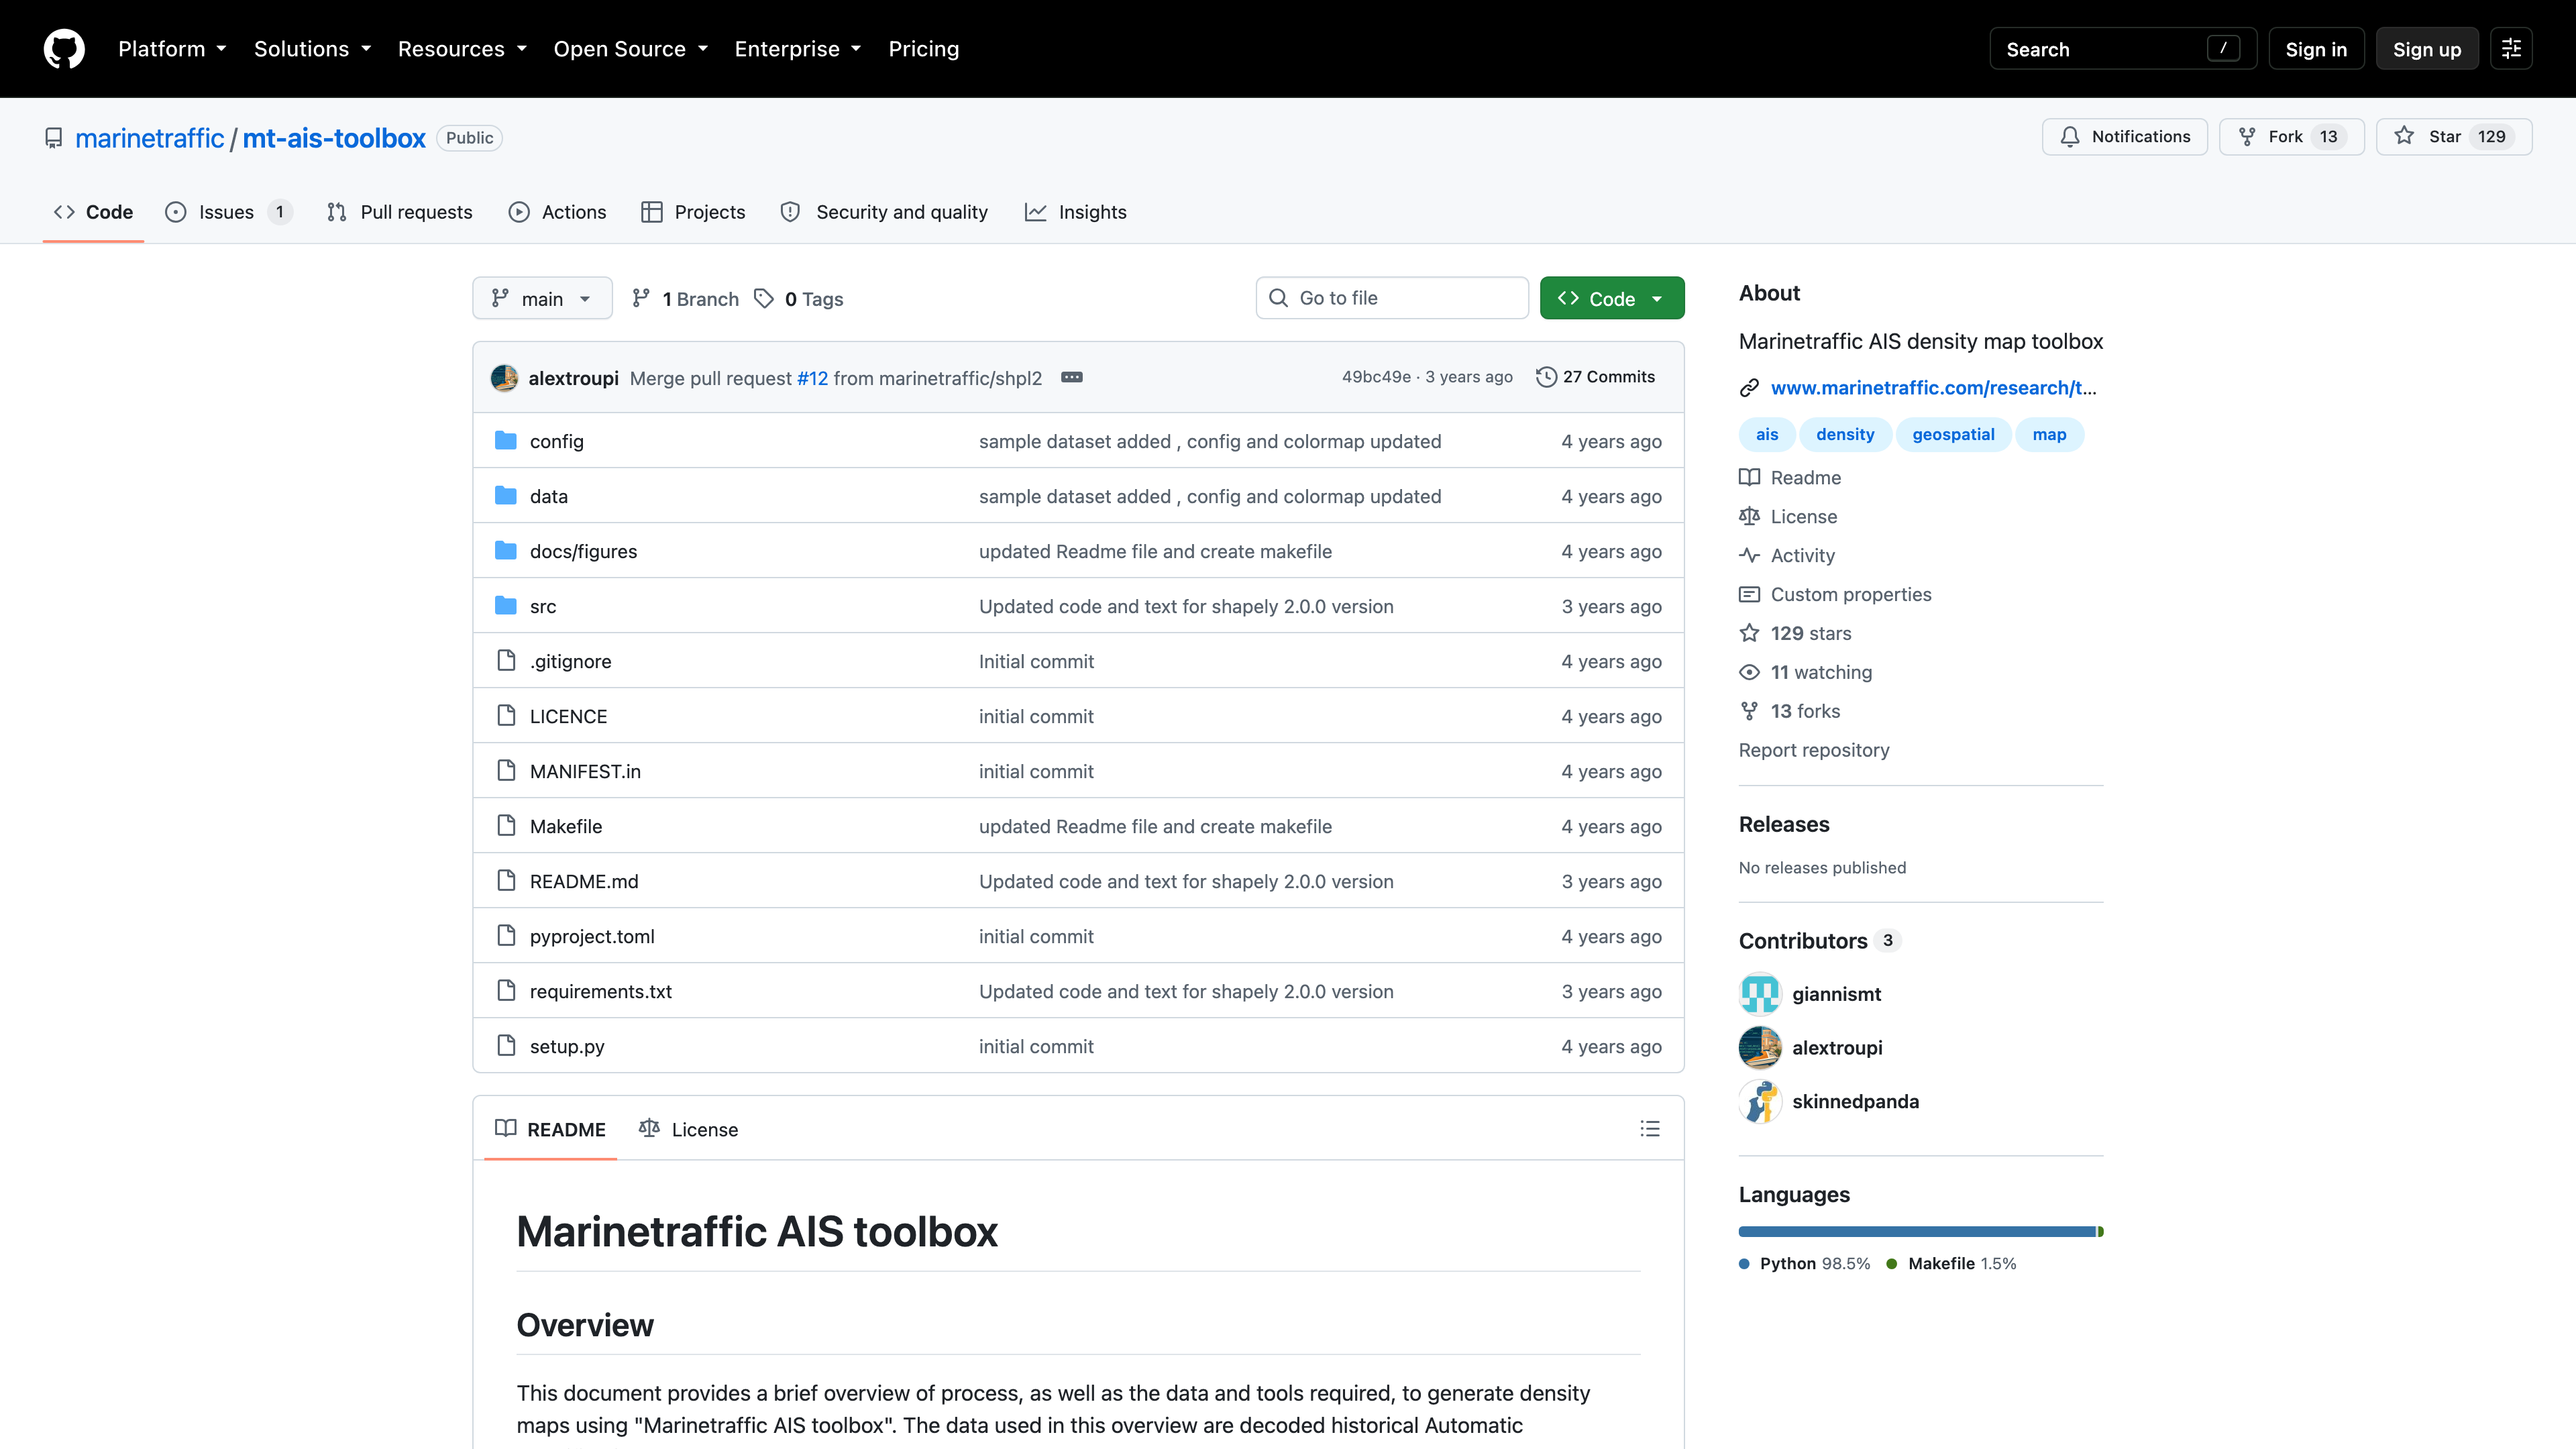Click the book icon next to Readme
Image resolution: width=2576 pixels, height=1449 pixels.
pos(1749,477)
